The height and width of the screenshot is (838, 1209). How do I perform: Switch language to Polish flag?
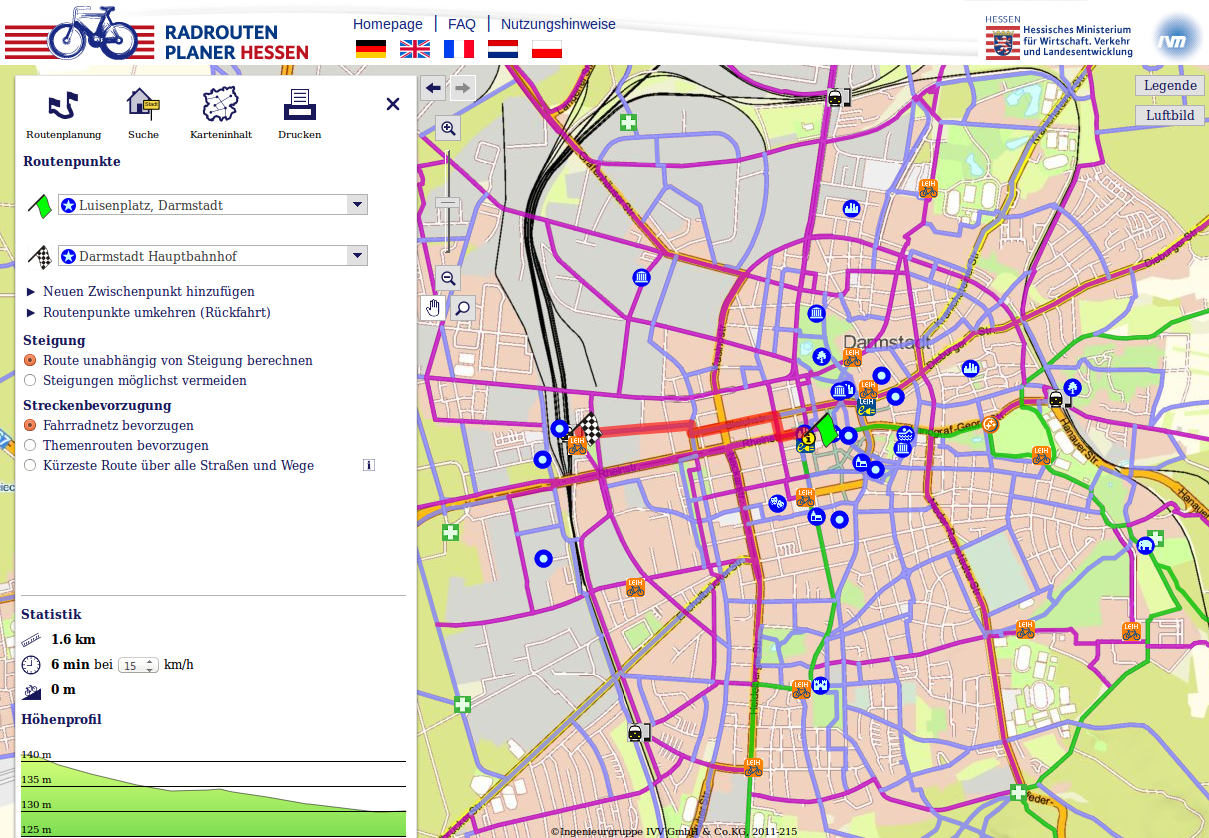point(547,49)
